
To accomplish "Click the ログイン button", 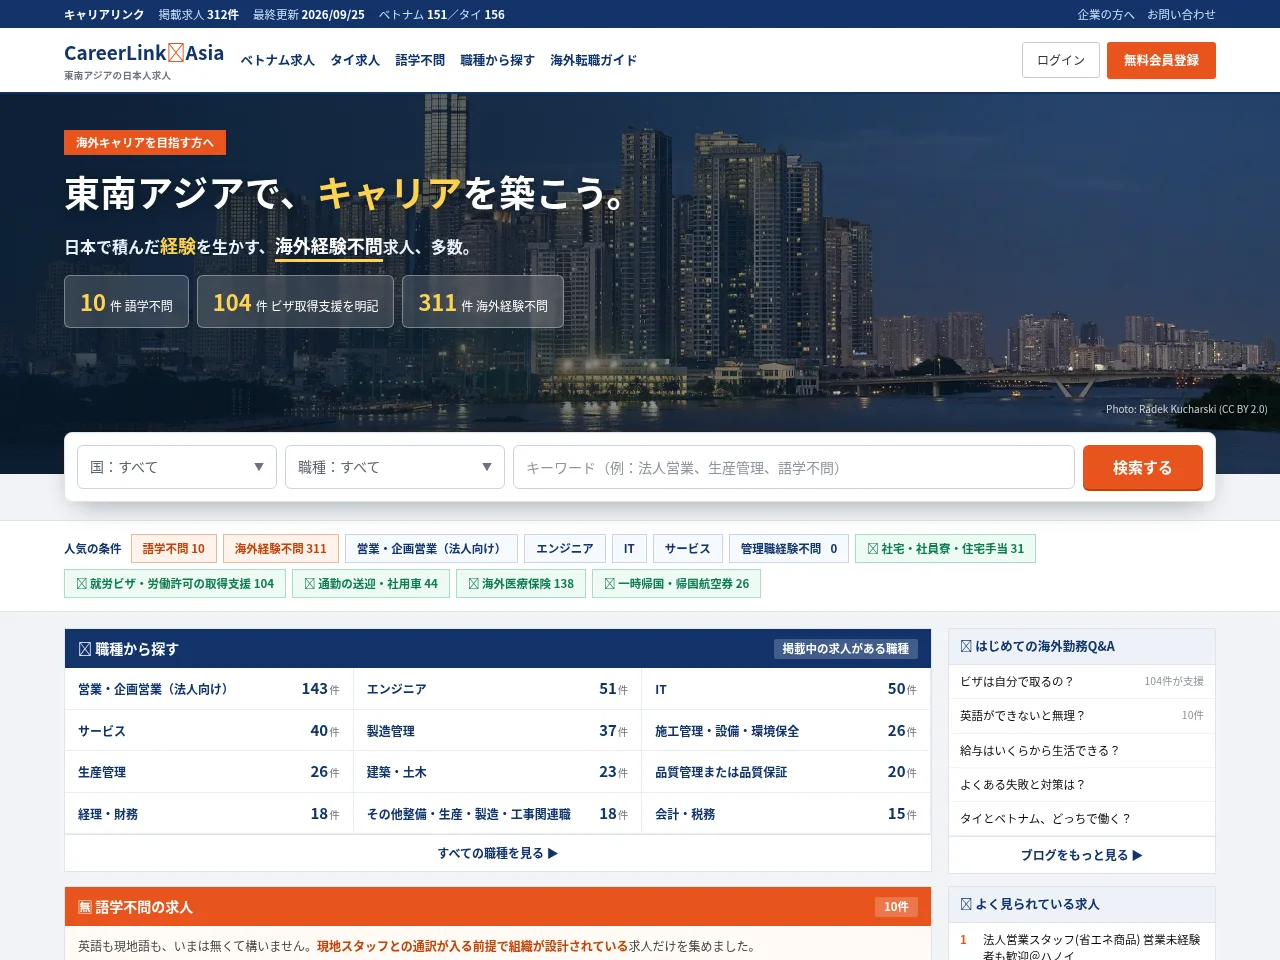I will click(x=1061, y=60).
